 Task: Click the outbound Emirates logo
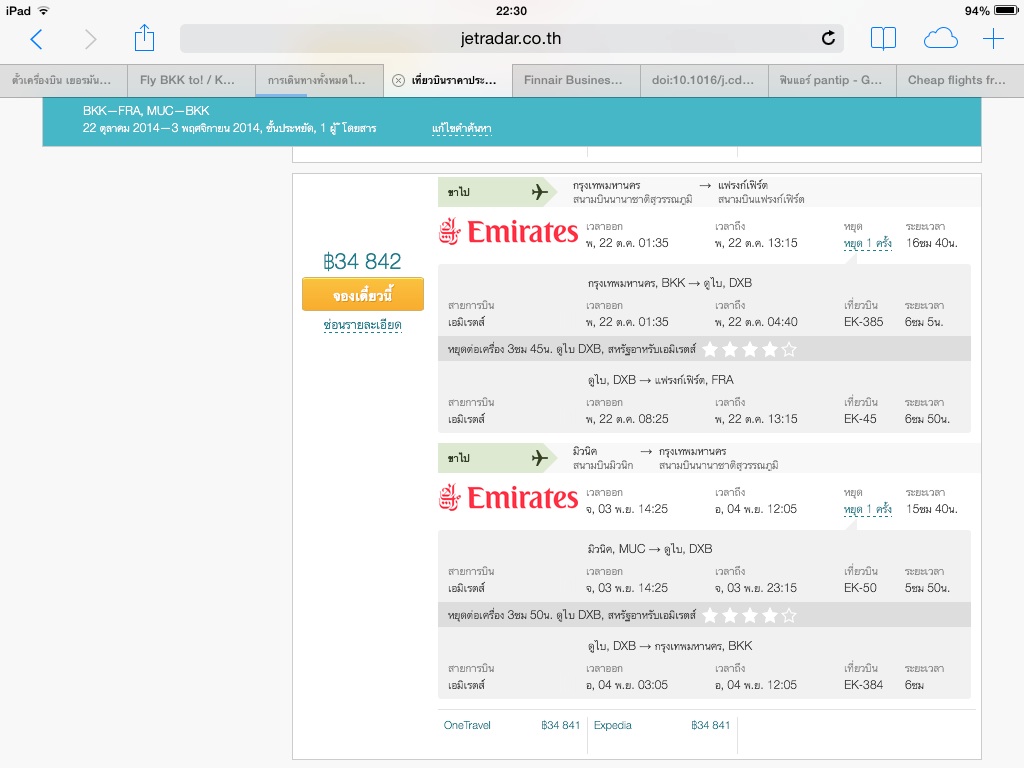click(x=508, y=232)
